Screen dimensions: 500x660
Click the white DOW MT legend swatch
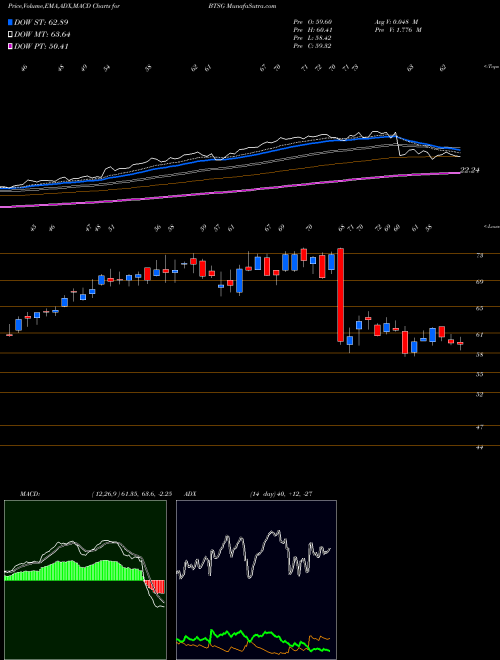click(10, 35)
